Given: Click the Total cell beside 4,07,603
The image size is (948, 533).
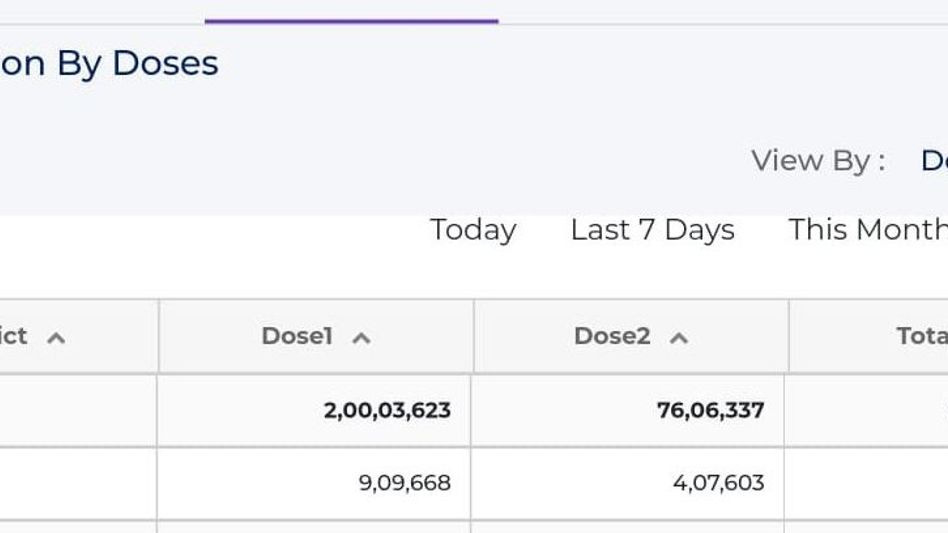Looking at the screenshot, I should coord(866,483).
